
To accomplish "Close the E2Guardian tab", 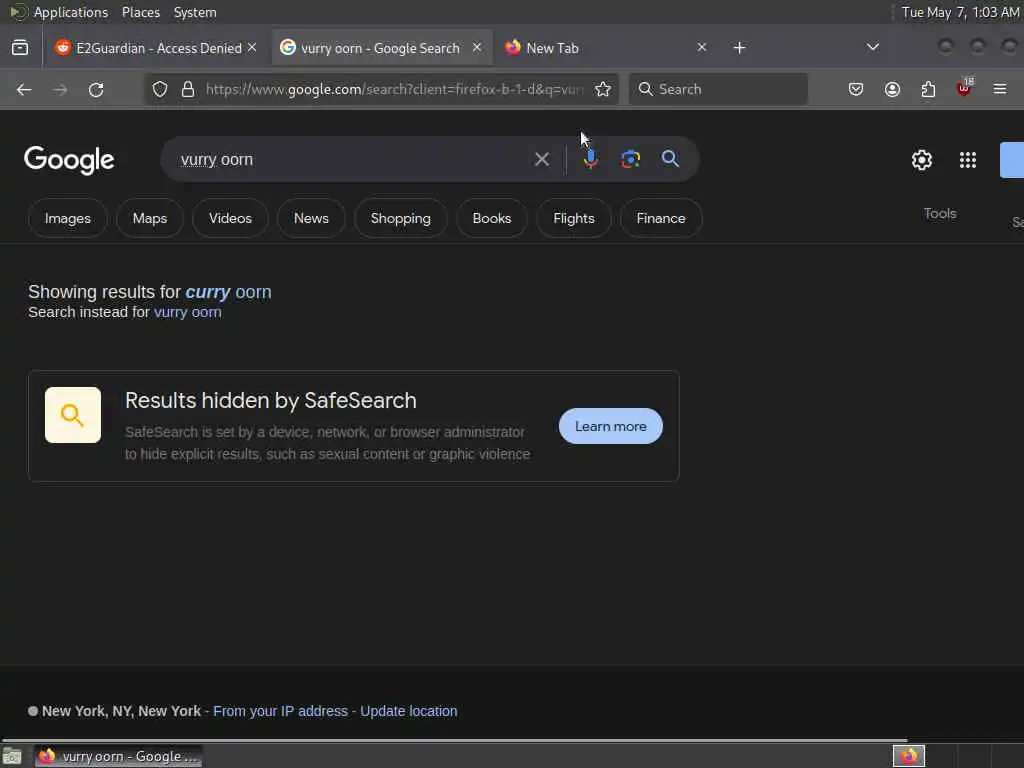I will 252,48.
